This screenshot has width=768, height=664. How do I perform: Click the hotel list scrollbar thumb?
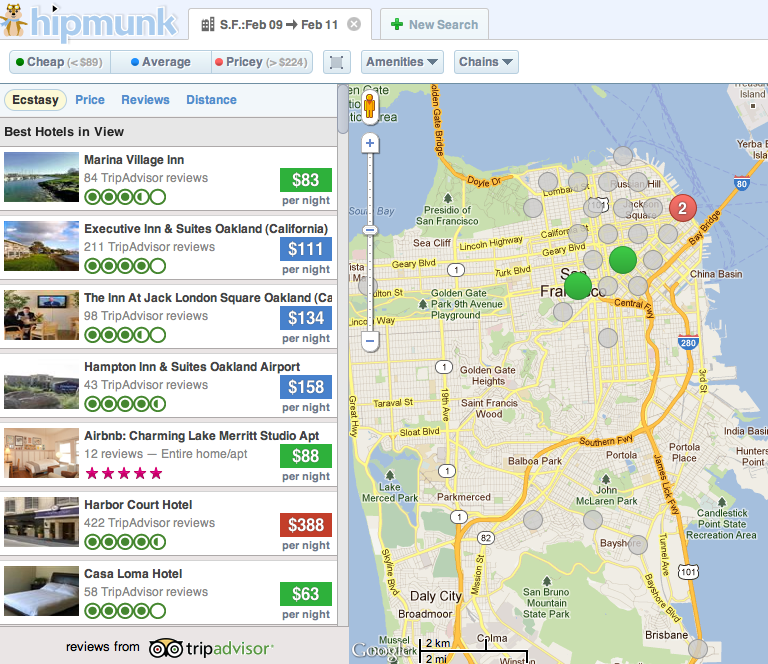coord(343,109)
